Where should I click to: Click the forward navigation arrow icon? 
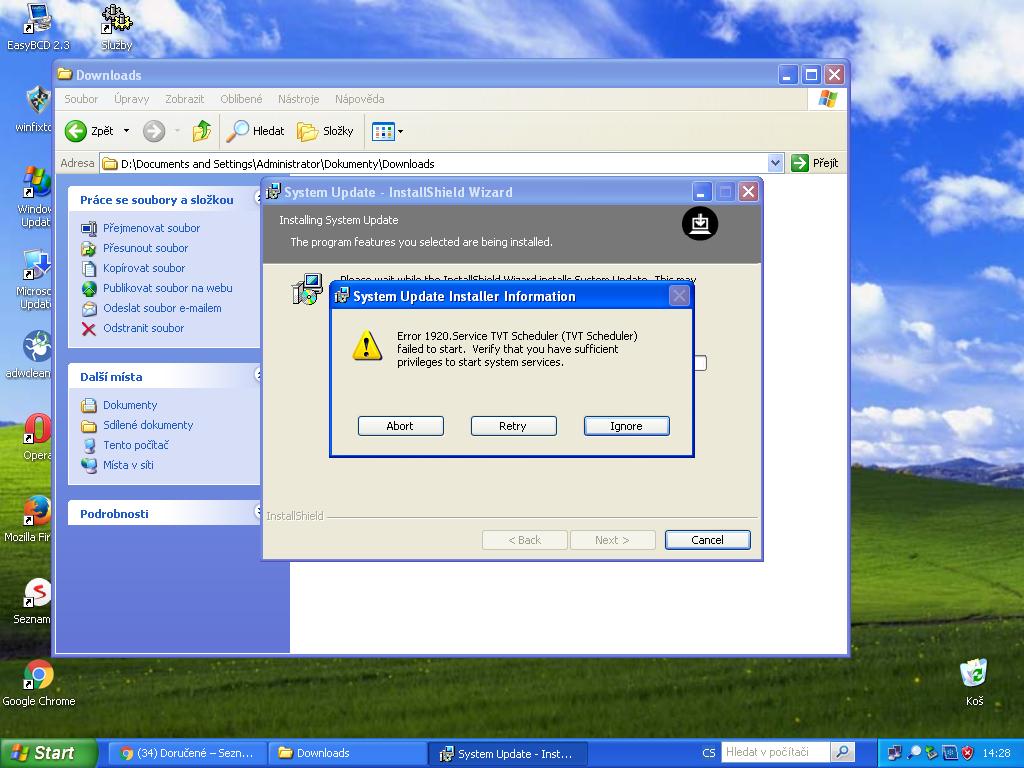click(x=154, y=131)
